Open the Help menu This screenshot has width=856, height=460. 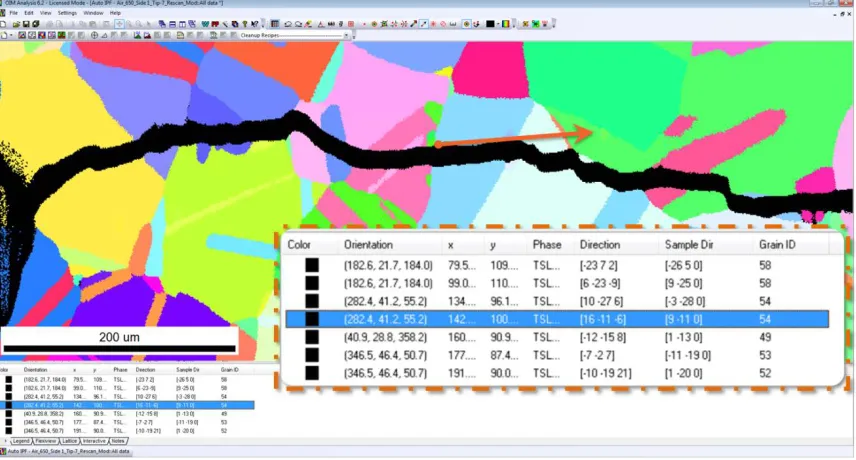click(115, 13)
